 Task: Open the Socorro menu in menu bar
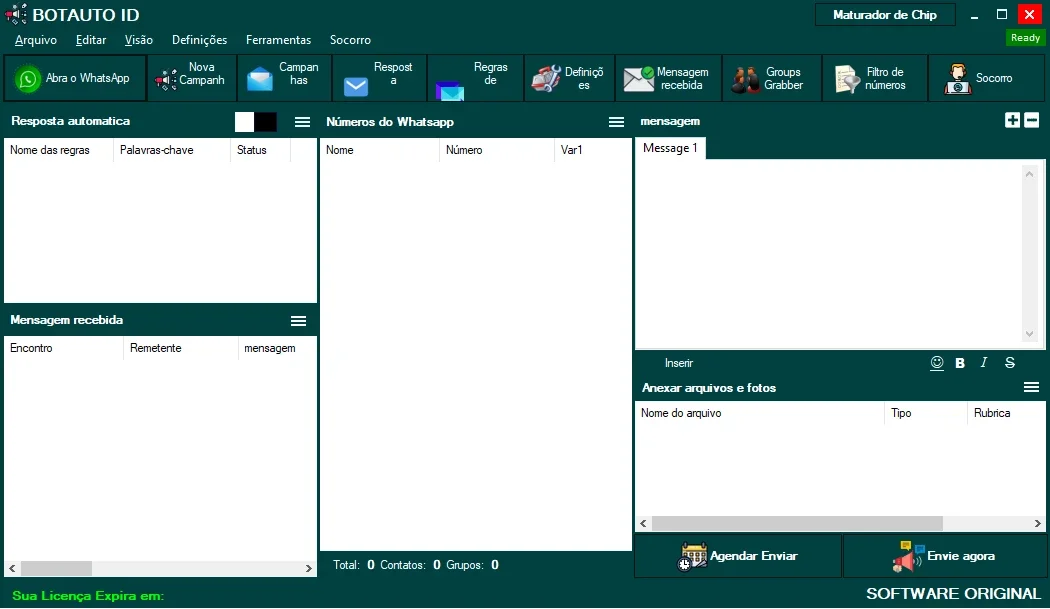click(350, 40)
